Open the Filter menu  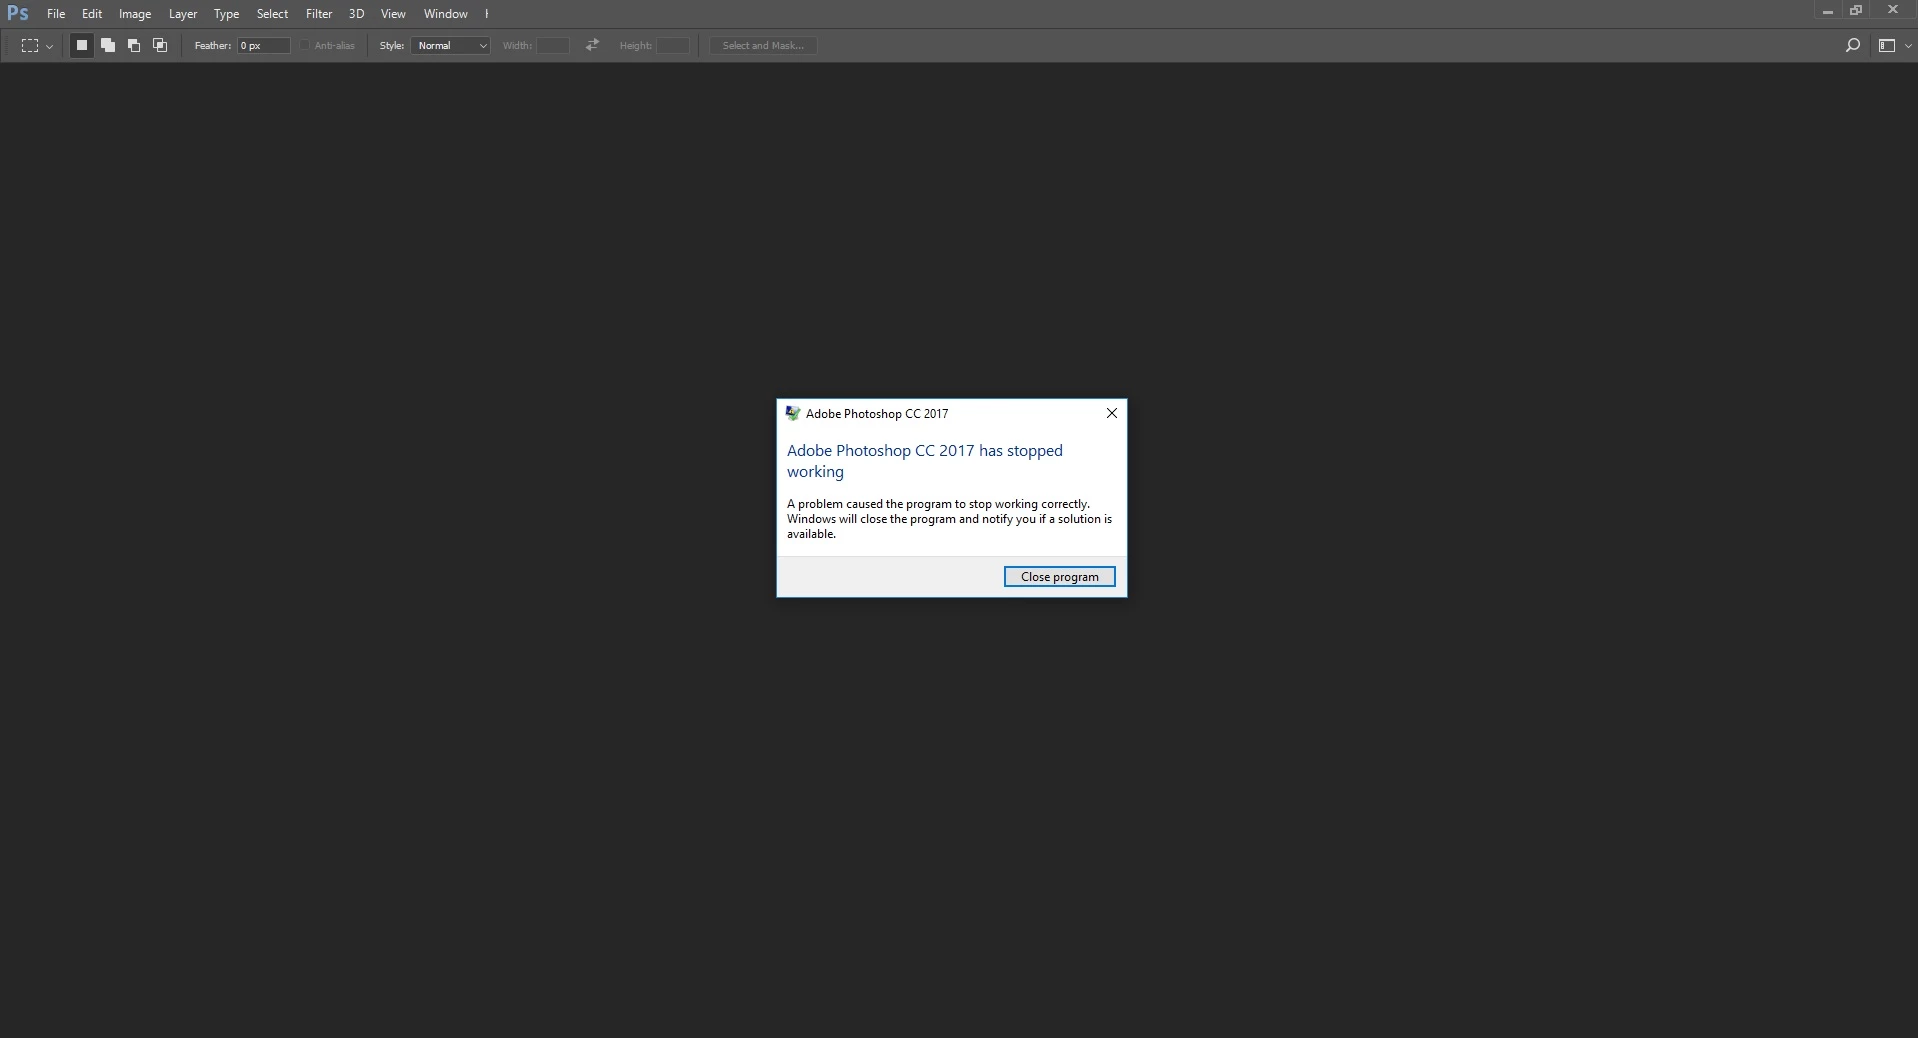coord(319,14)
